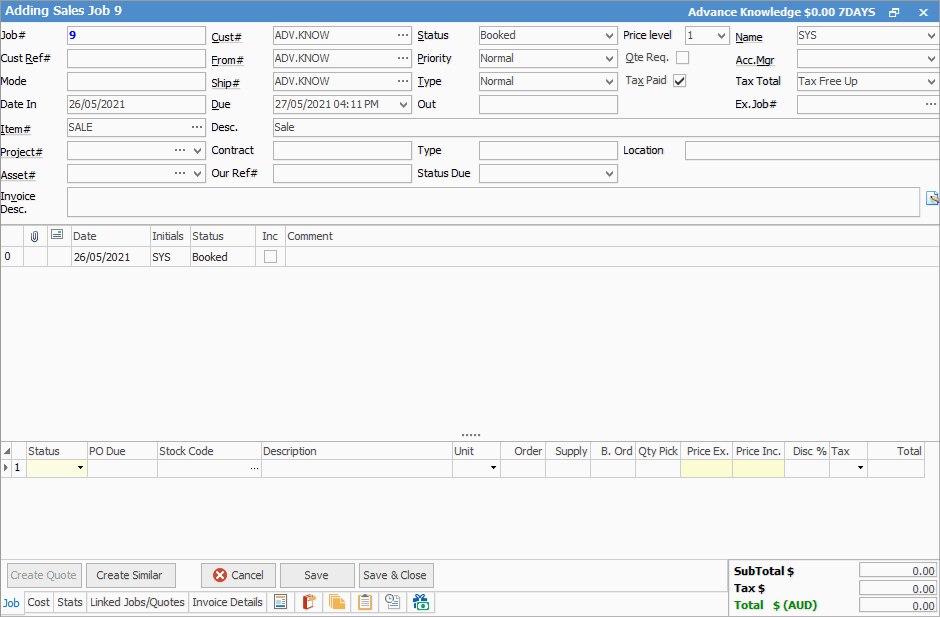Image resolution: width=940 pixels, height=617 pixels.
Task: Click the red package icon tab
Action: point(309,602)
